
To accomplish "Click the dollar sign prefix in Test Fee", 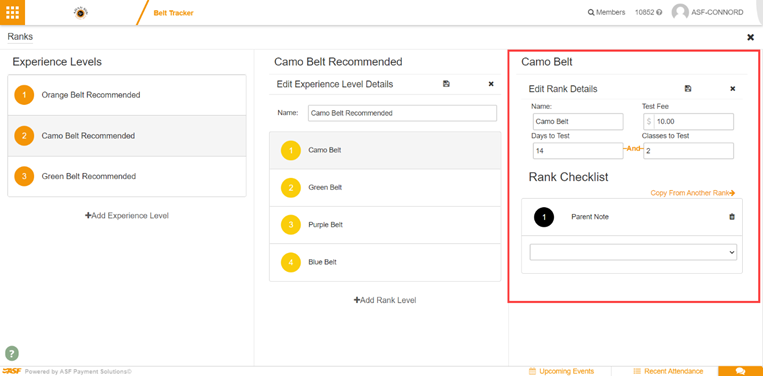I will [x=649, y=122].
